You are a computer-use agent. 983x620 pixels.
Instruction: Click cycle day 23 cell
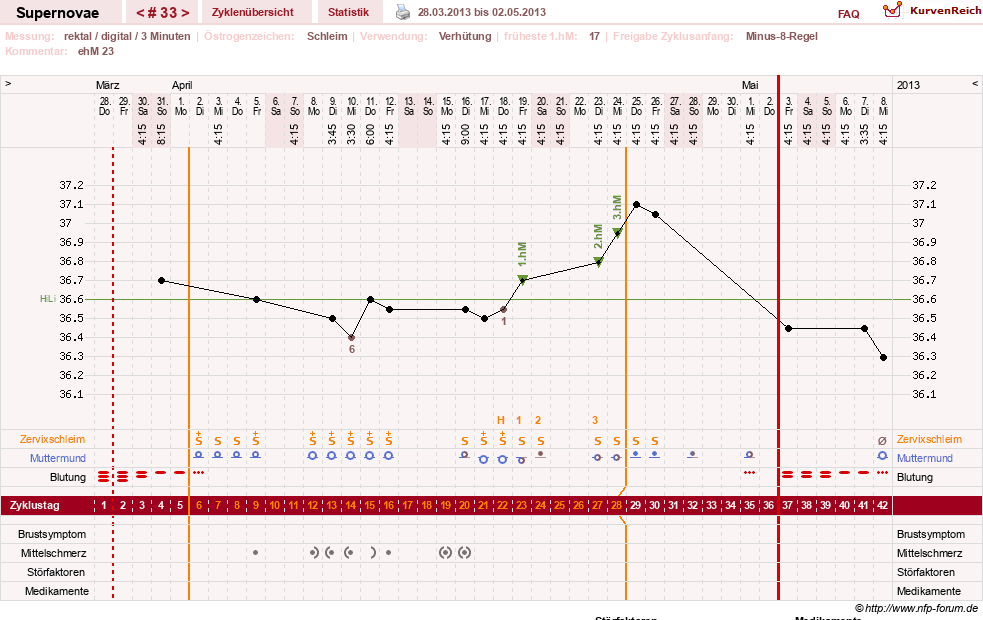(x=522, y=505)
